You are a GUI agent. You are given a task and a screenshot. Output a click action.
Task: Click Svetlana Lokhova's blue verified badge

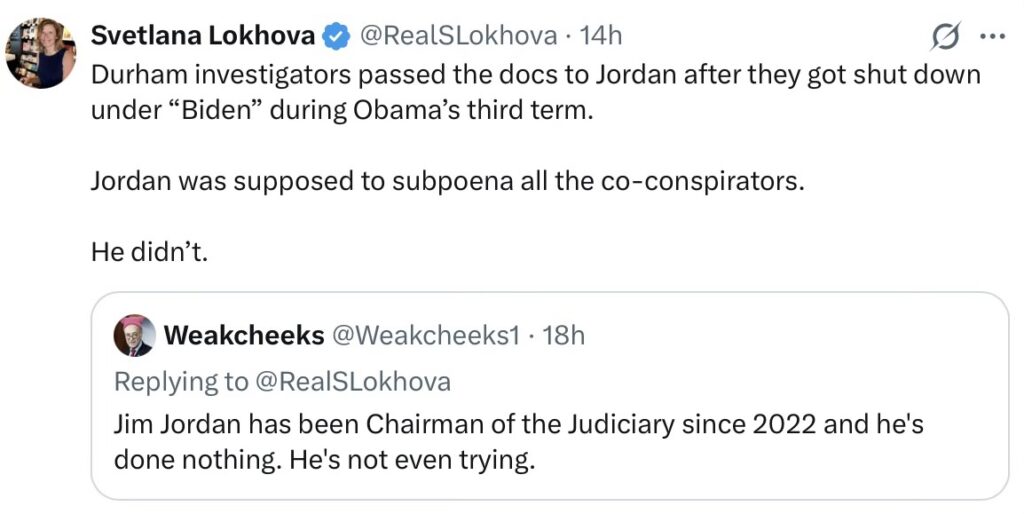tap(335, 36)
